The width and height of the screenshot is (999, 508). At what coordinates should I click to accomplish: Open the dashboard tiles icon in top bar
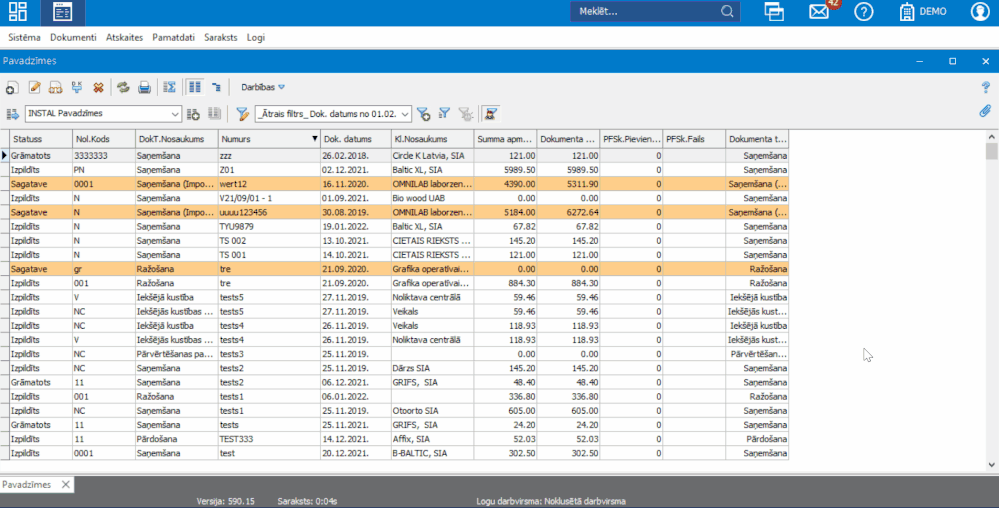coord(18,11)
